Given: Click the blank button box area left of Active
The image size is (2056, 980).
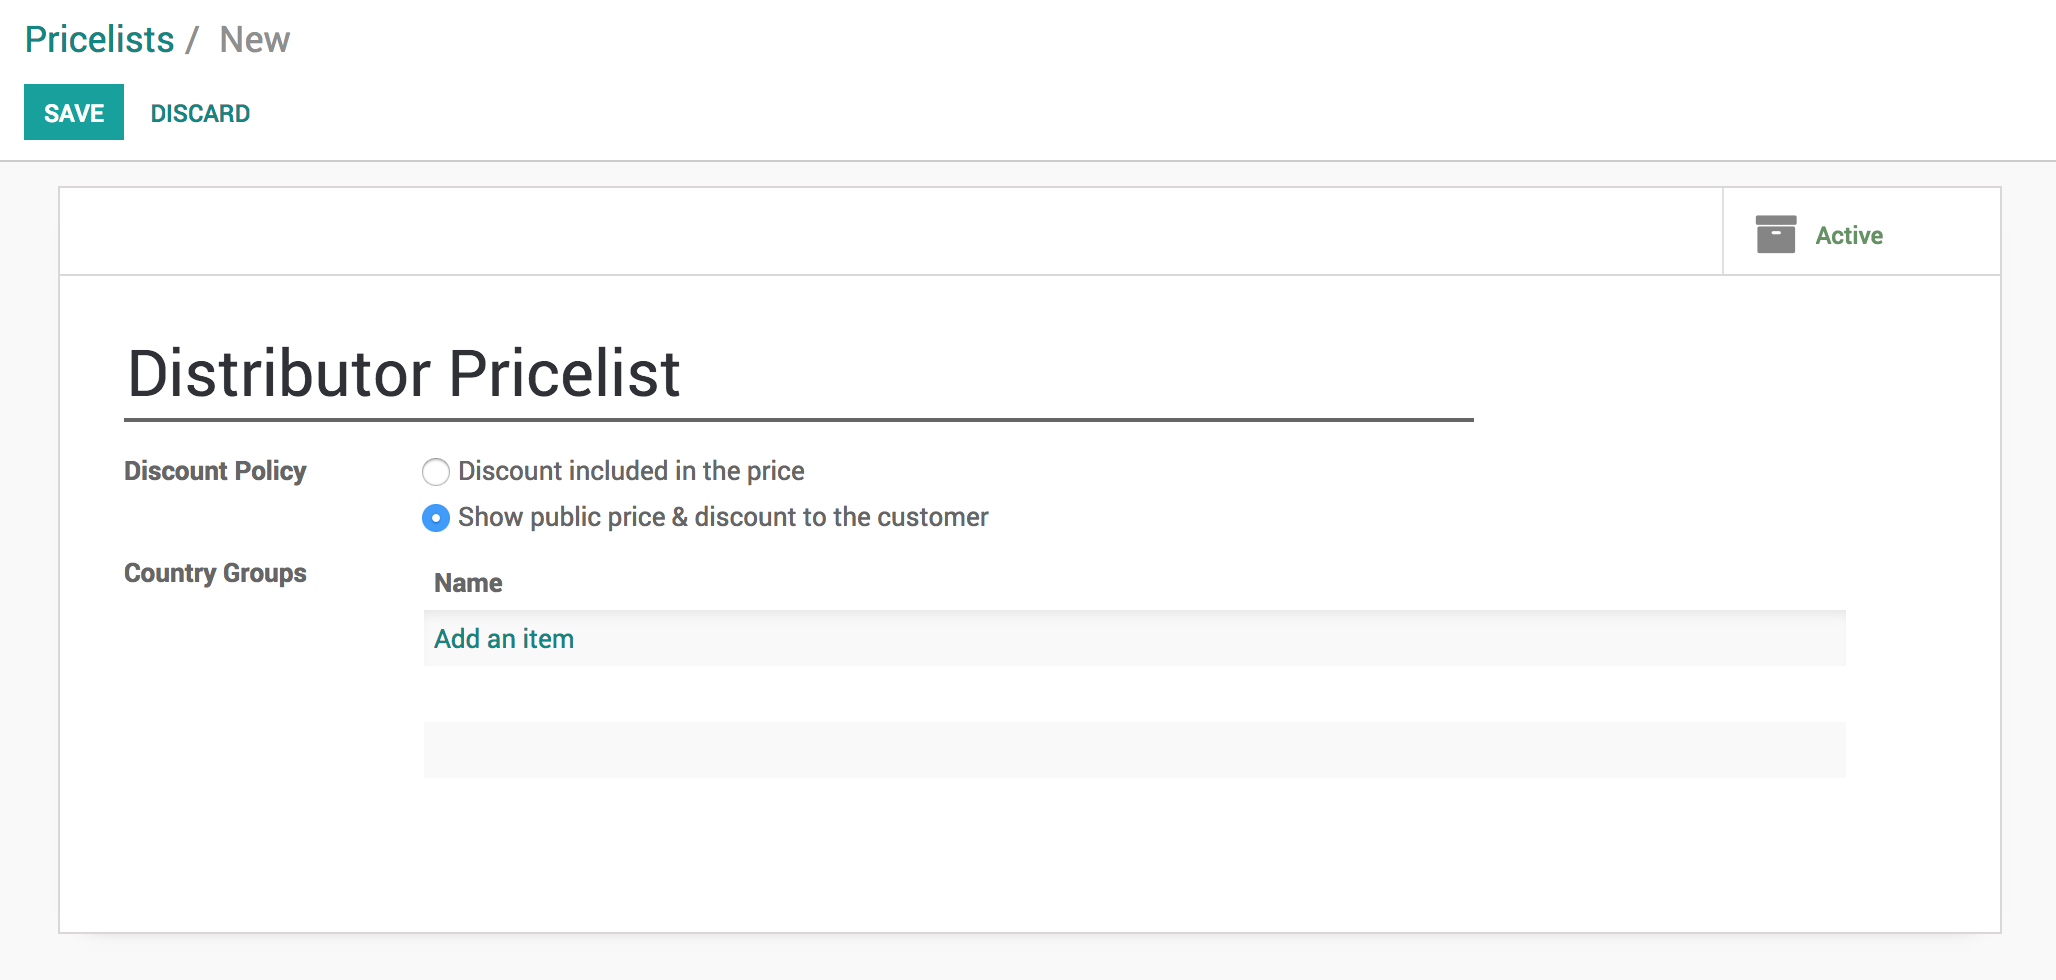Looking at the screenshot, I should 890,232.
